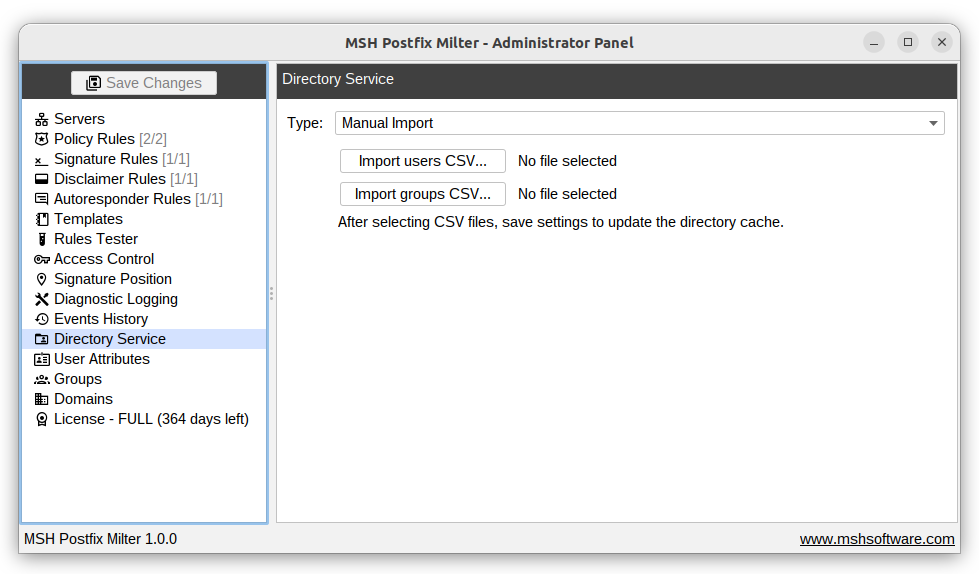Open Diagnostic Logging settings
Screen dimensions: 979x574
click(116, 299)
